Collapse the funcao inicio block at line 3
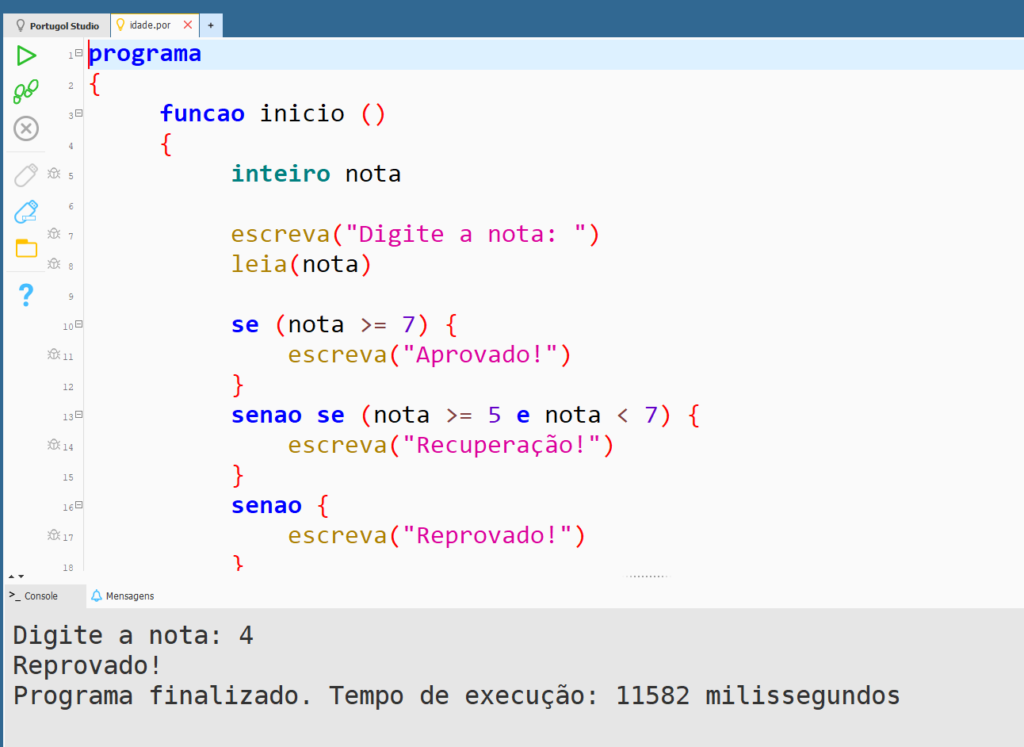 coord(79,113)
